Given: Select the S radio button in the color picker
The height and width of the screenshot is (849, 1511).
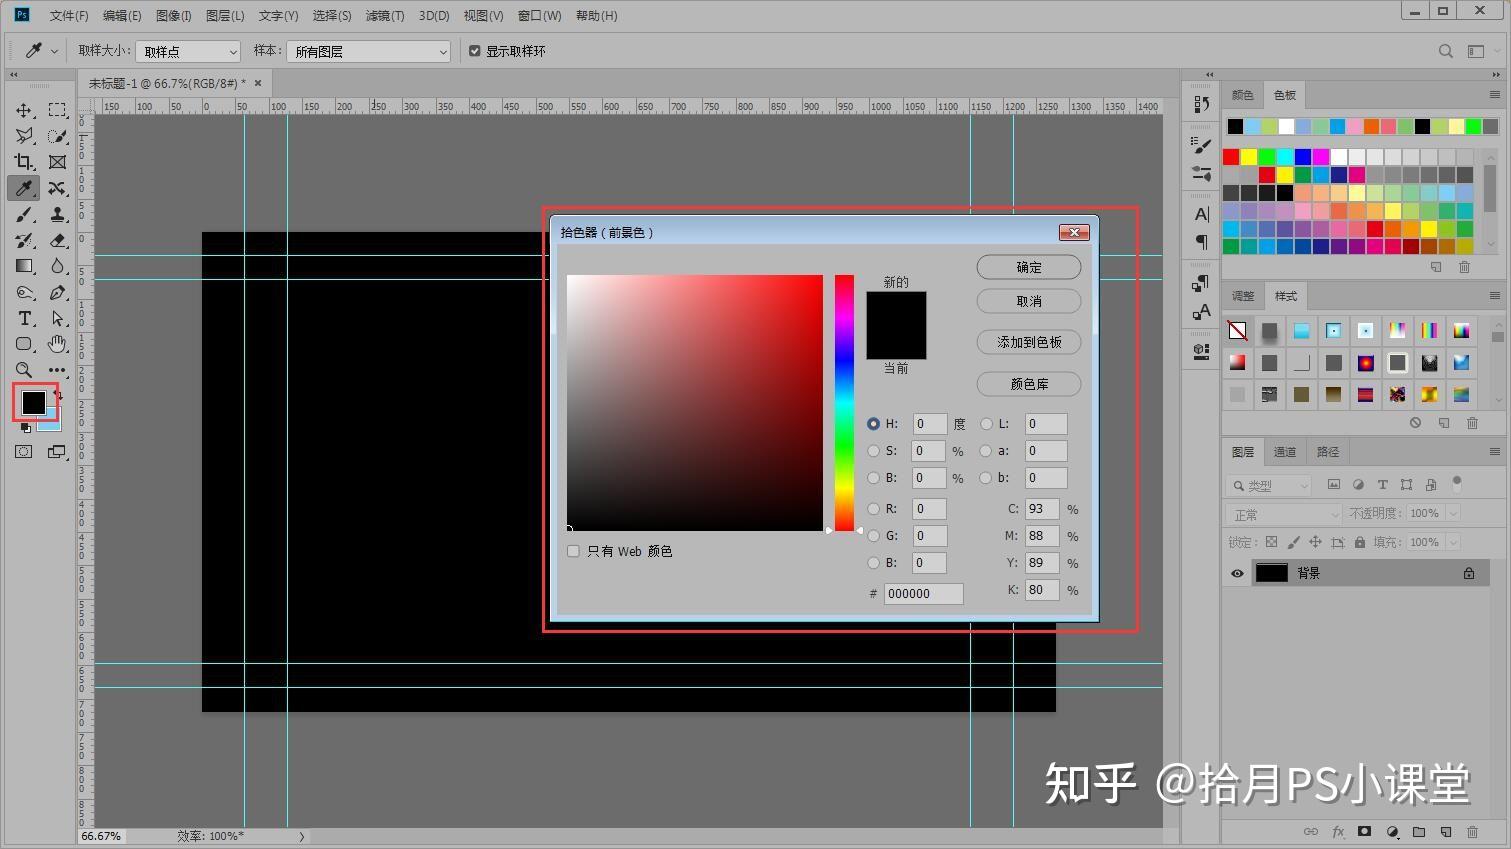Looking at the screenshot, I should pos(874,451).
